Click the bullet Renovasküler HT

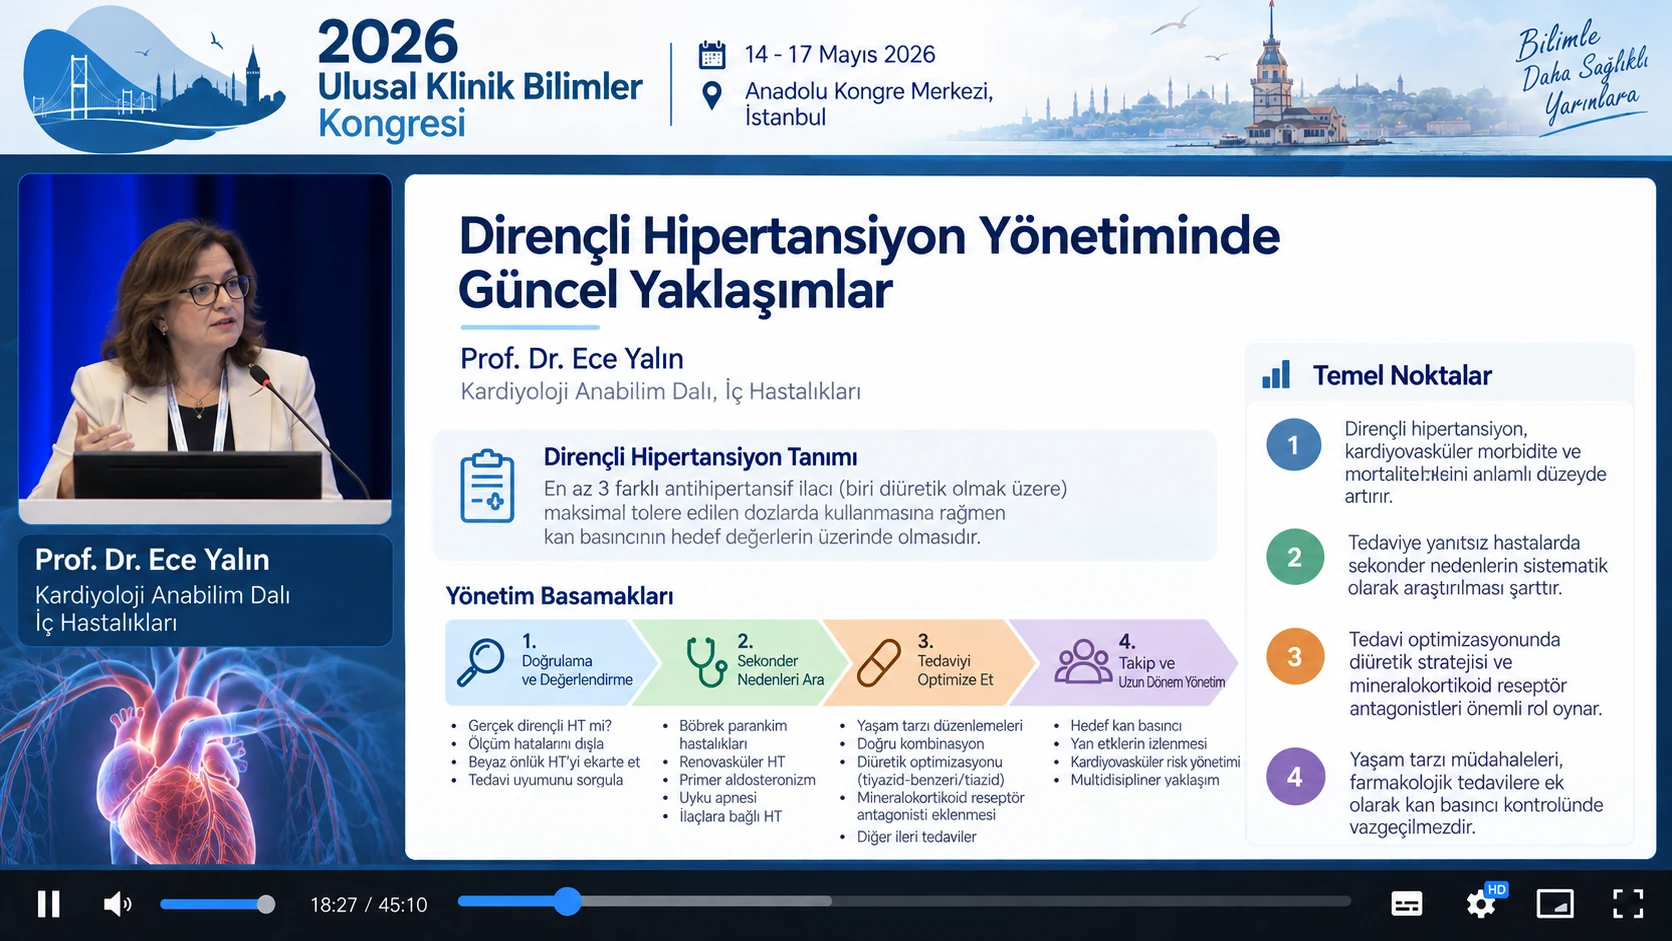point(732,762)
